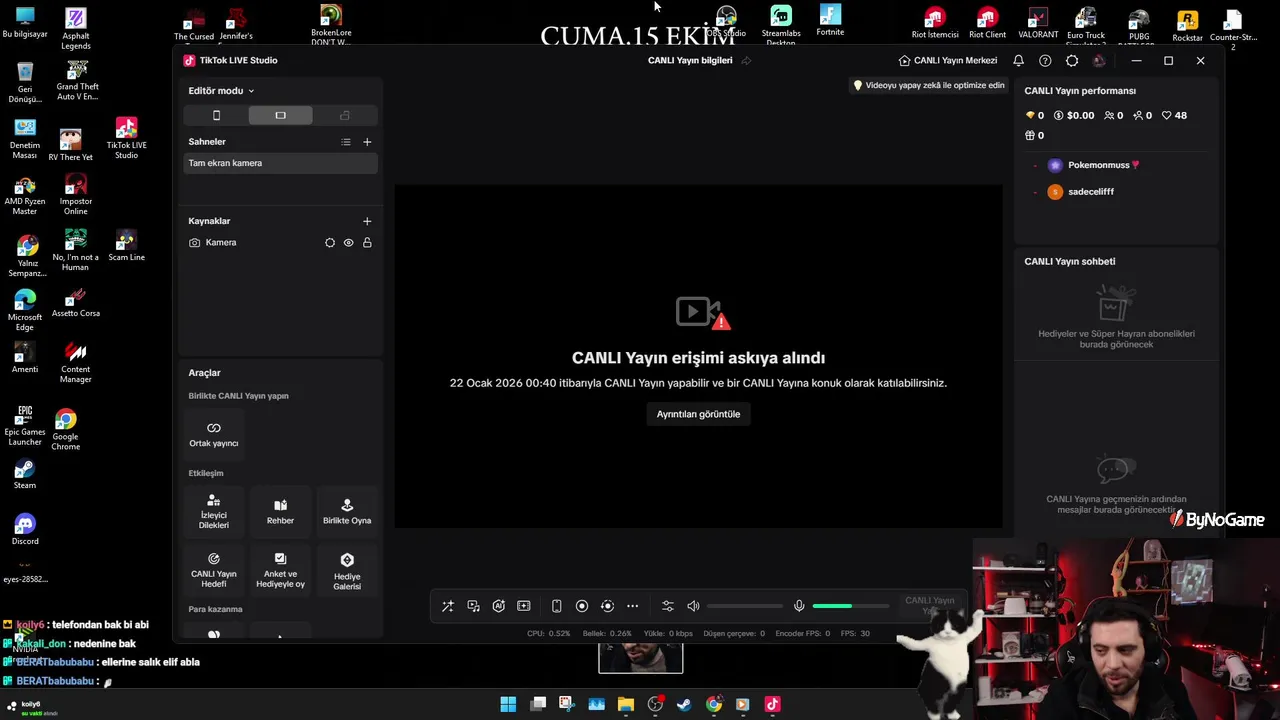
Task: Mute the microphone
Action: click(799, 606)
